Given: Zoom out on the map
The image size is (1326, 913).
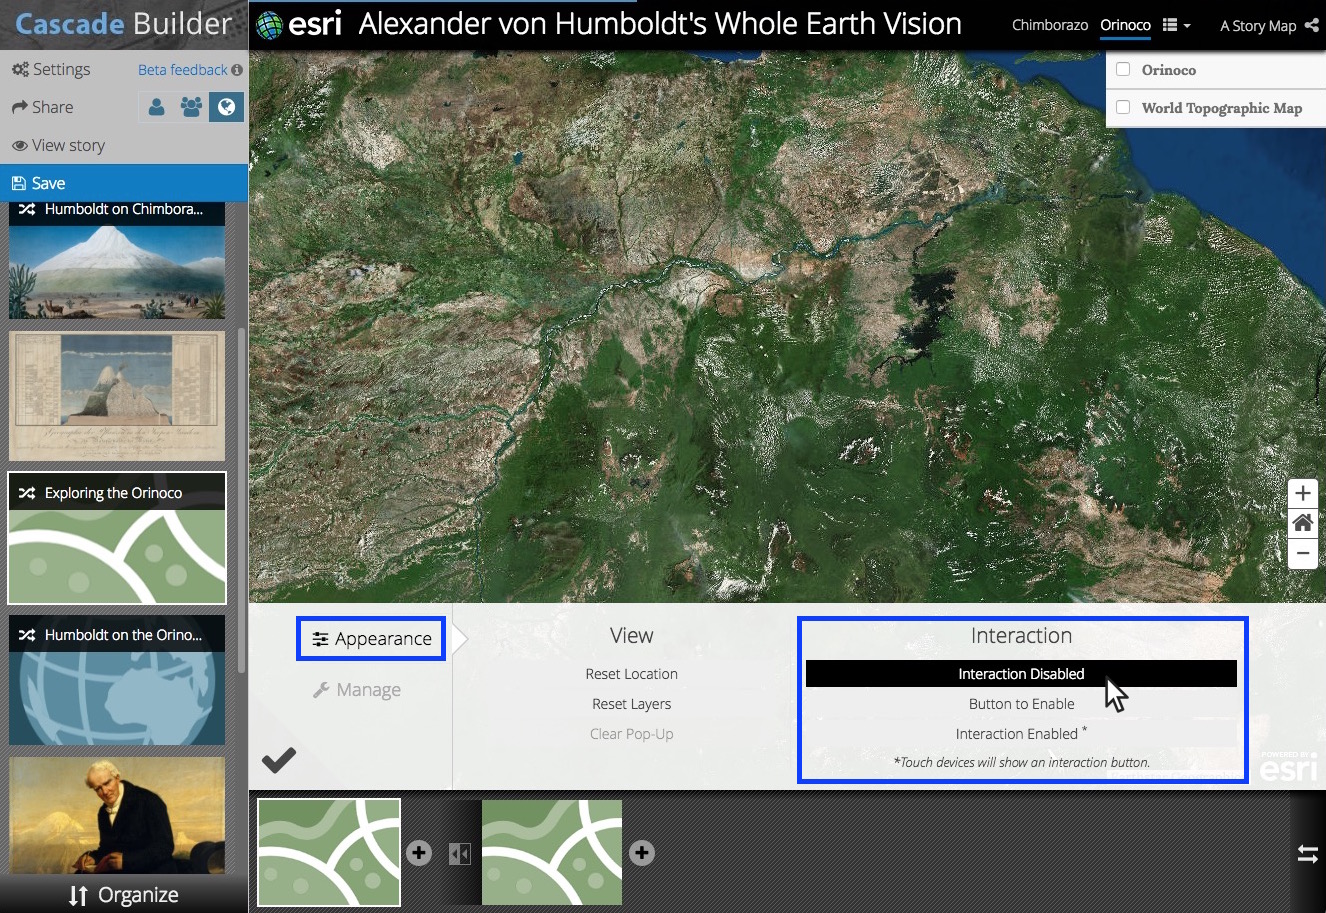Looking at the screenshot, I should 1302,553.
